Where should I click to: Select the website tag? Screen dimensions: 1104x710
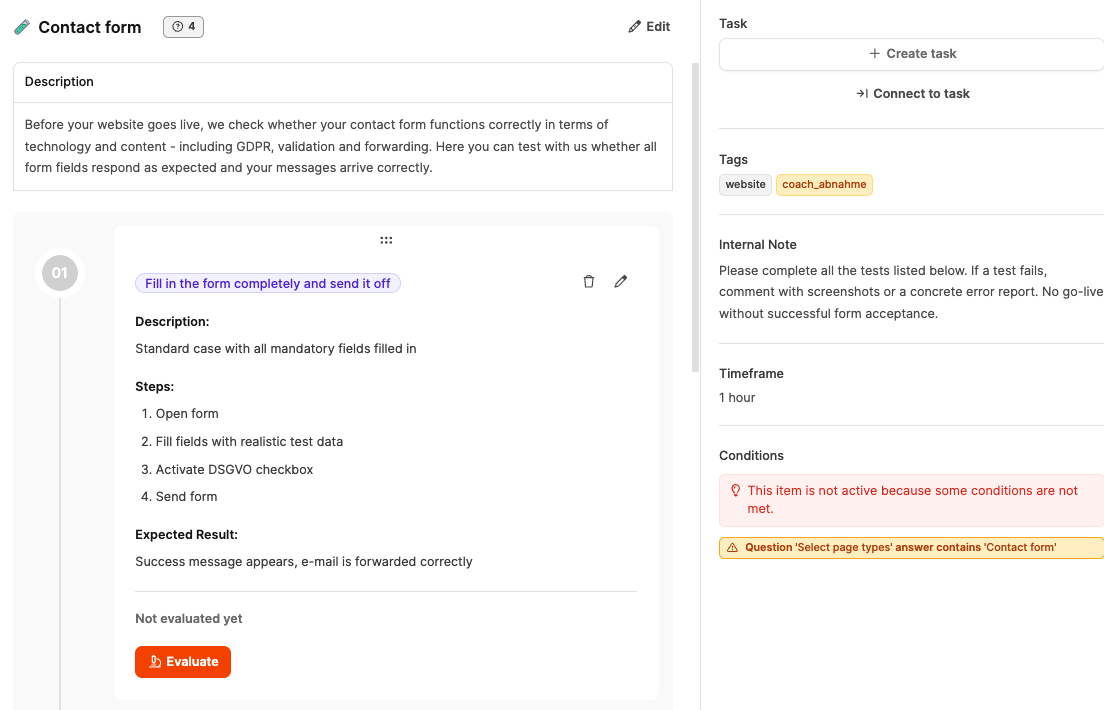pyautogui.click(x=745, y=184)
